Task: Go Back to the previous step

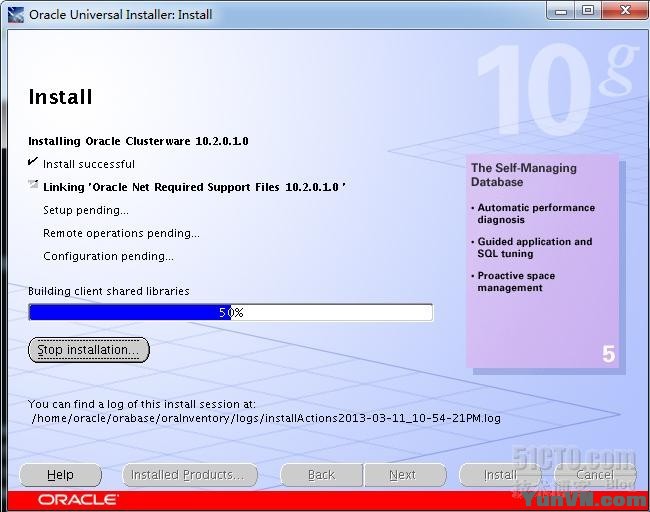Action: [322, 475]
